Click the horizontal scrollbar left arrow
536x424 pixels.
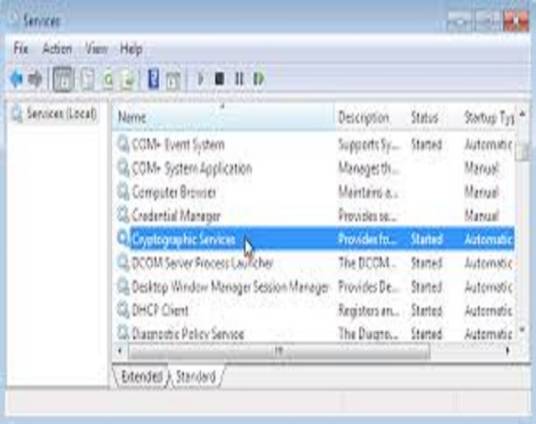[x=120, y=350]
